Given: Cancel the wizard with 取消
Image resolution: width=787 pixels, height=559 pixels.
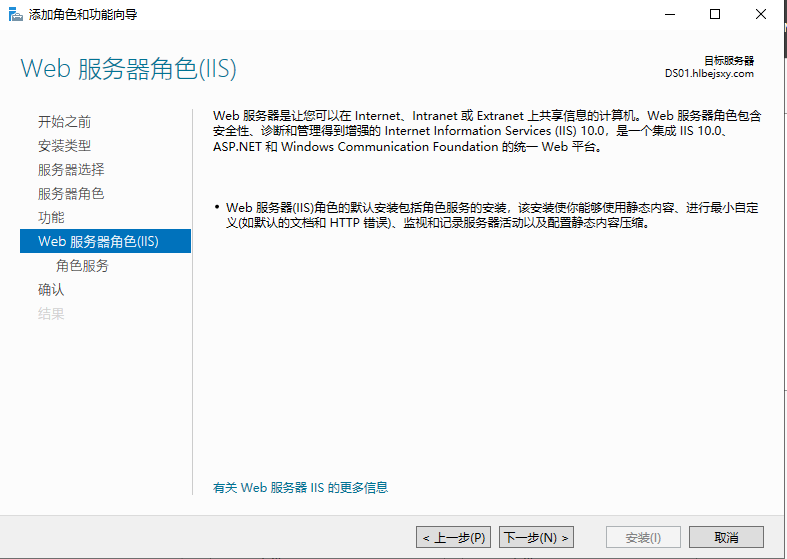Looking at the screenshot, I should tap(726, 538).
